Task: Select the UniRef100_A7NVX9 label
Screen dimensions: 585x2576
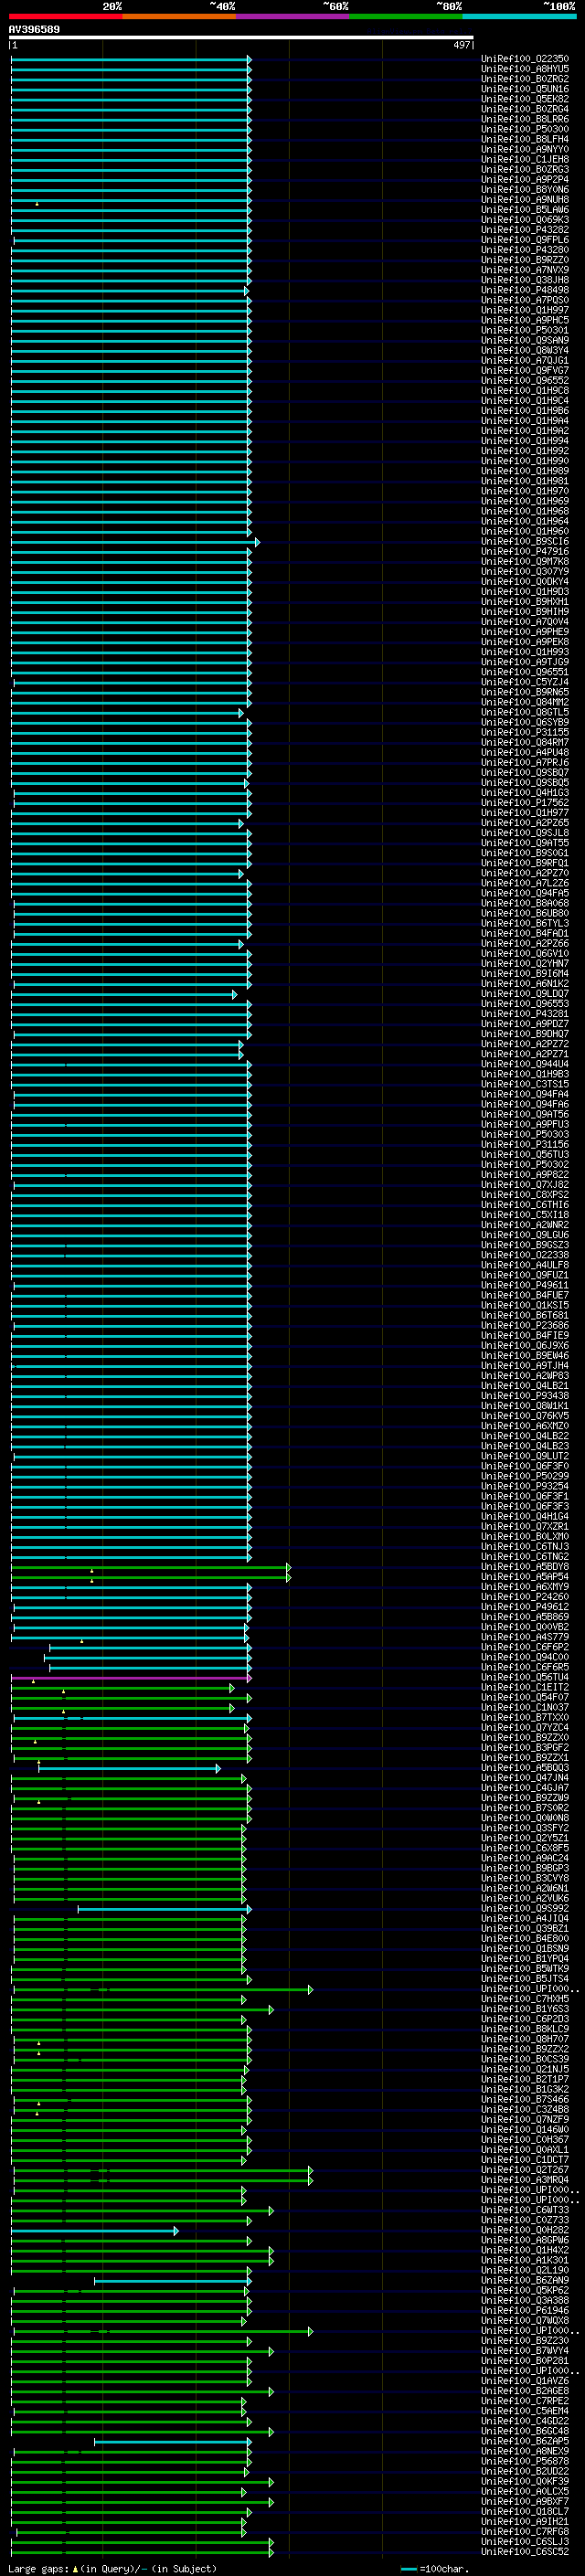Action: click(x=525, y=270)
